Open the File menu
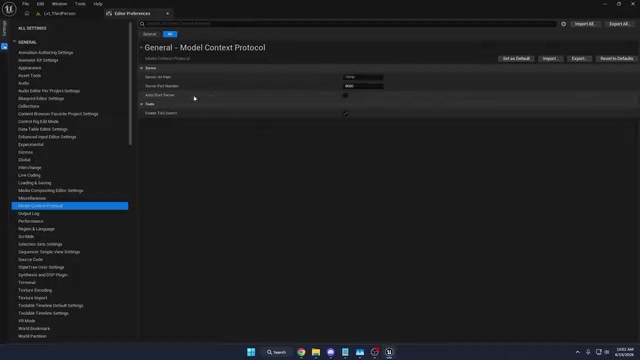This screenshot has width=640, height=360. [25, 4]
